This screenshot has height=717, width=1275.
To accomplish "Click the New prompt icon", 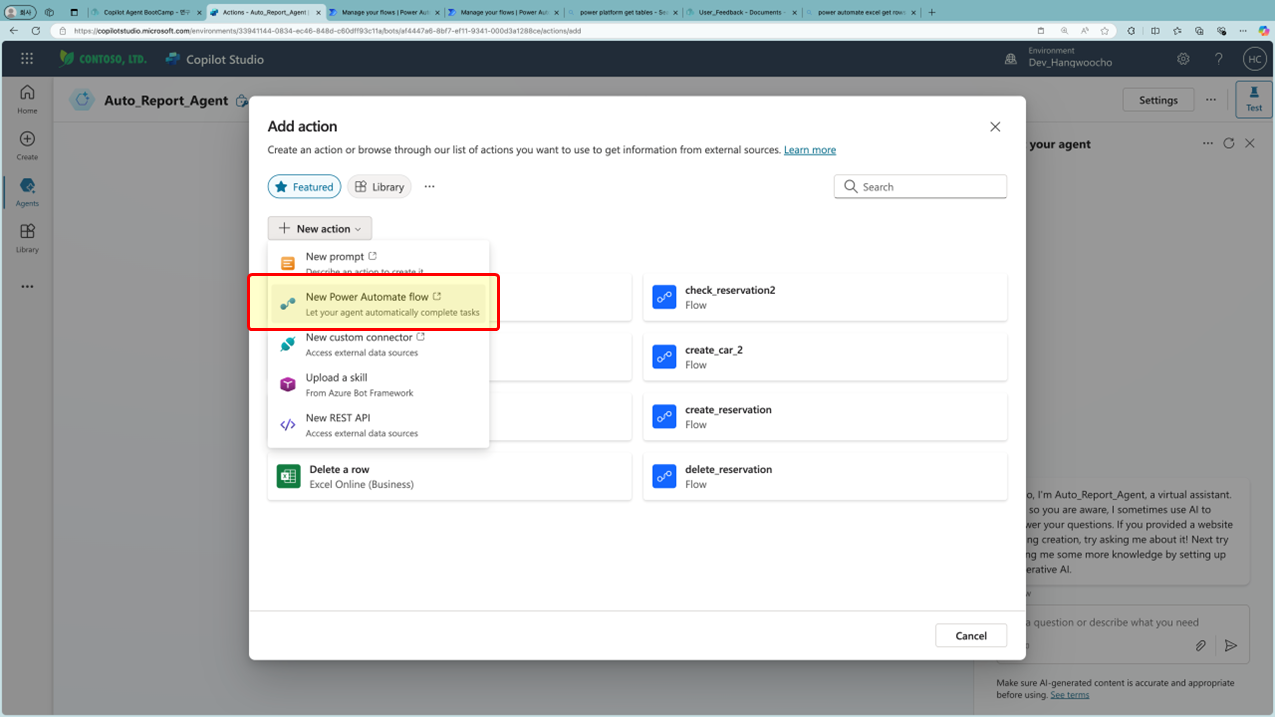I will 288,264.
